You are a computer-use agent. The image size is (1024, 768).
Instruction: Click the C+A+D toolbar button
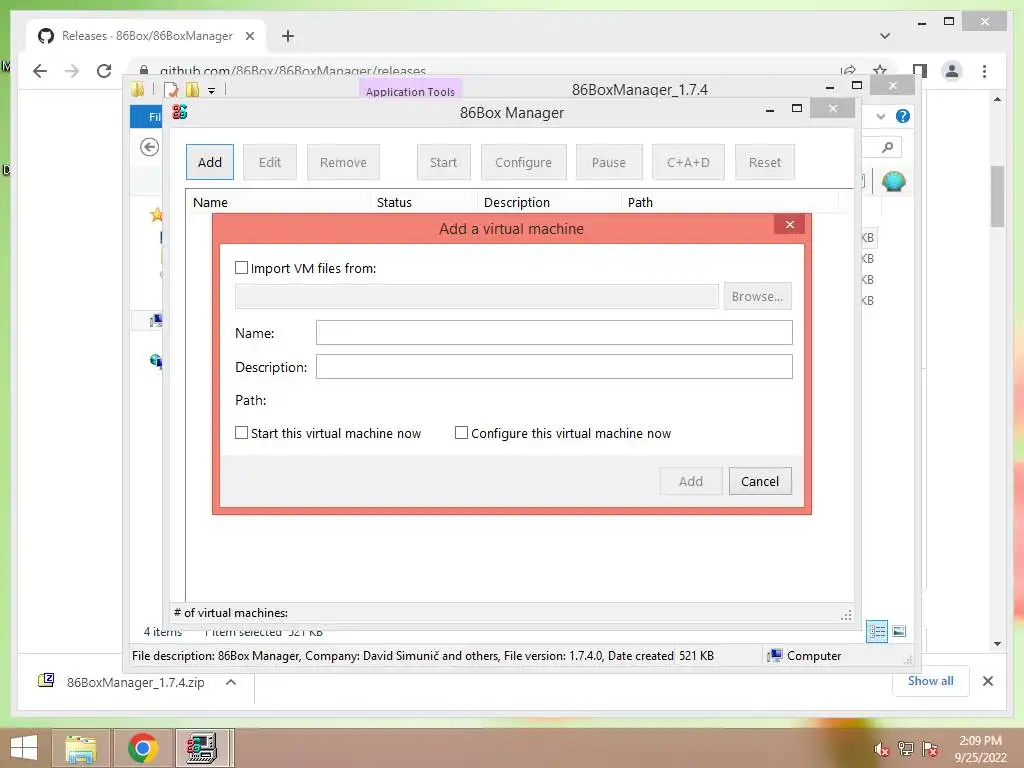click(688, 162)
